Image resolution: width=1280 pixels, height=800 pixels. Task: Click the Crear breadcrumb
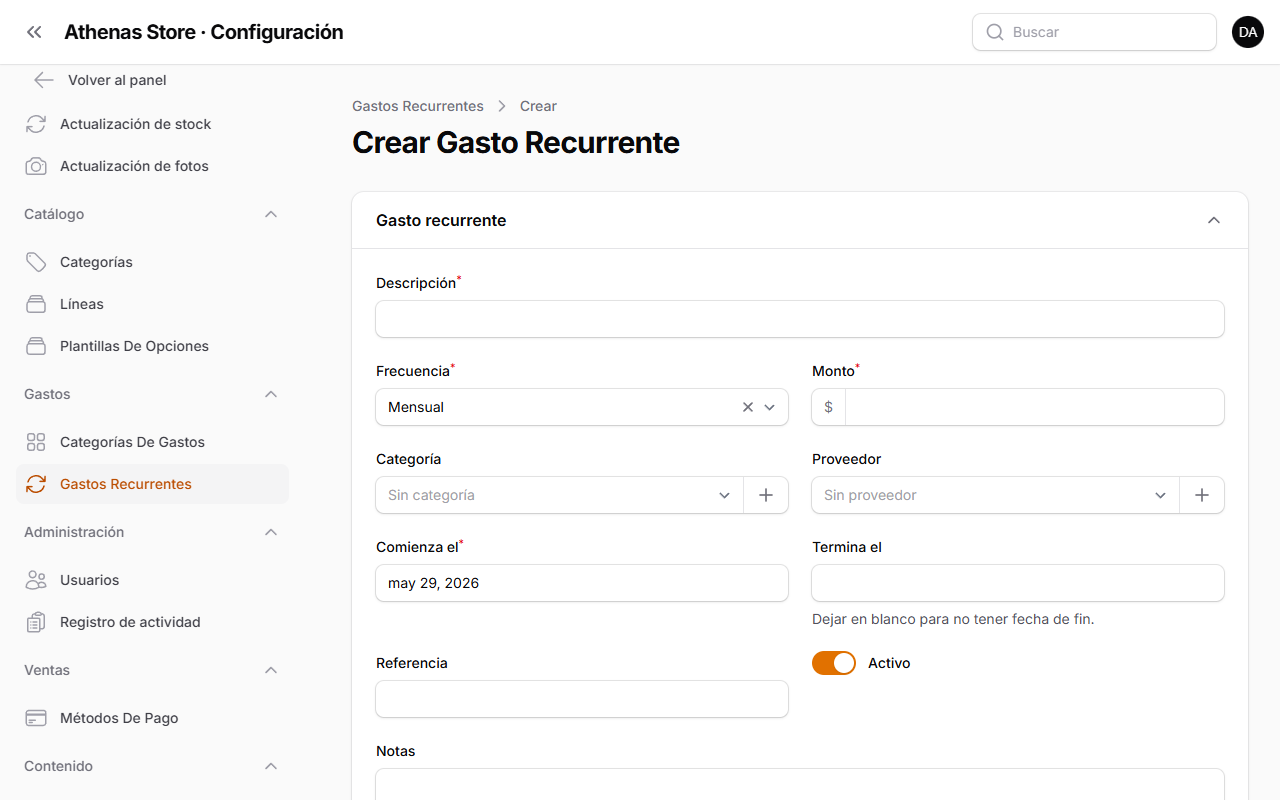coord(538,106)
